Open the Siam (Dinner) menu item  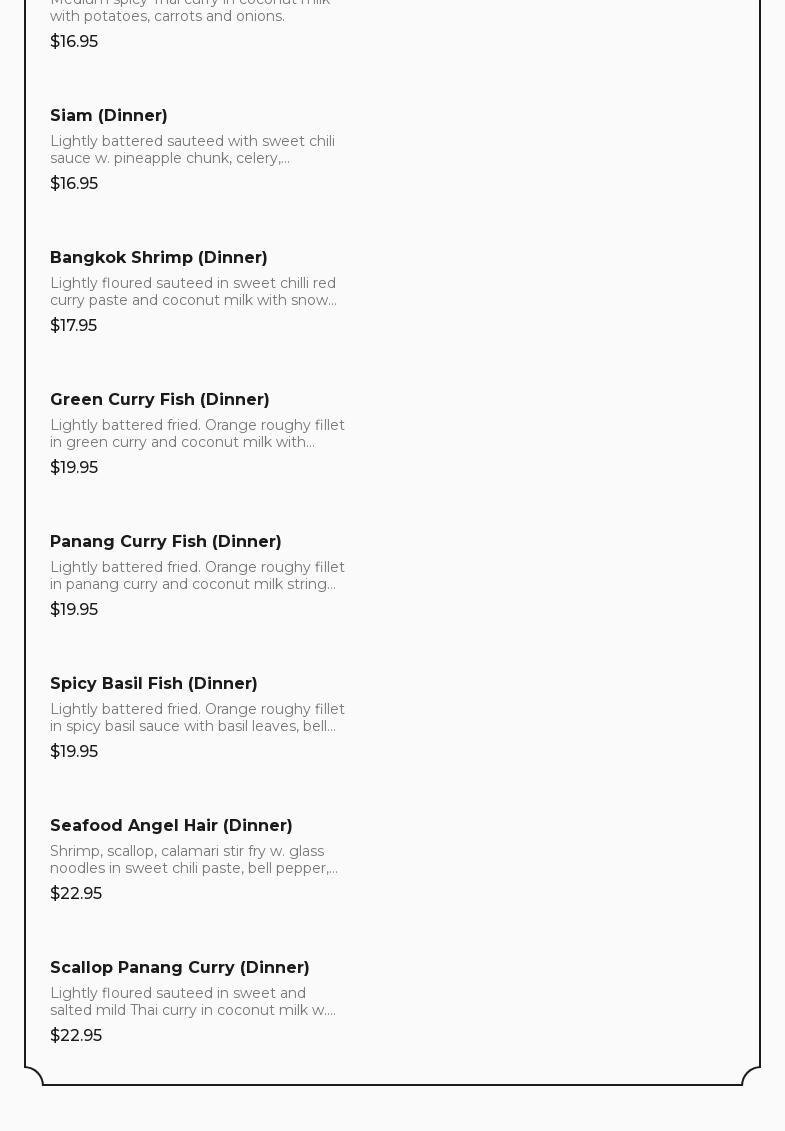coord(109,116)
